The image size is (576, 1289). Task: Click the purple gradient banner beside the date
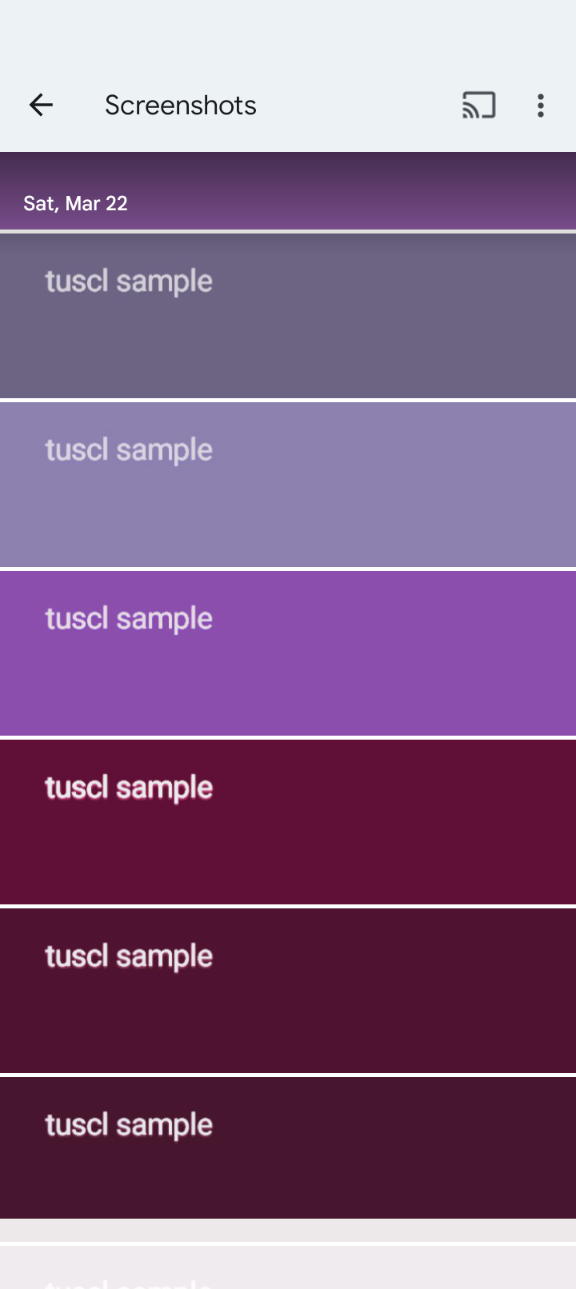coord(288,191)
